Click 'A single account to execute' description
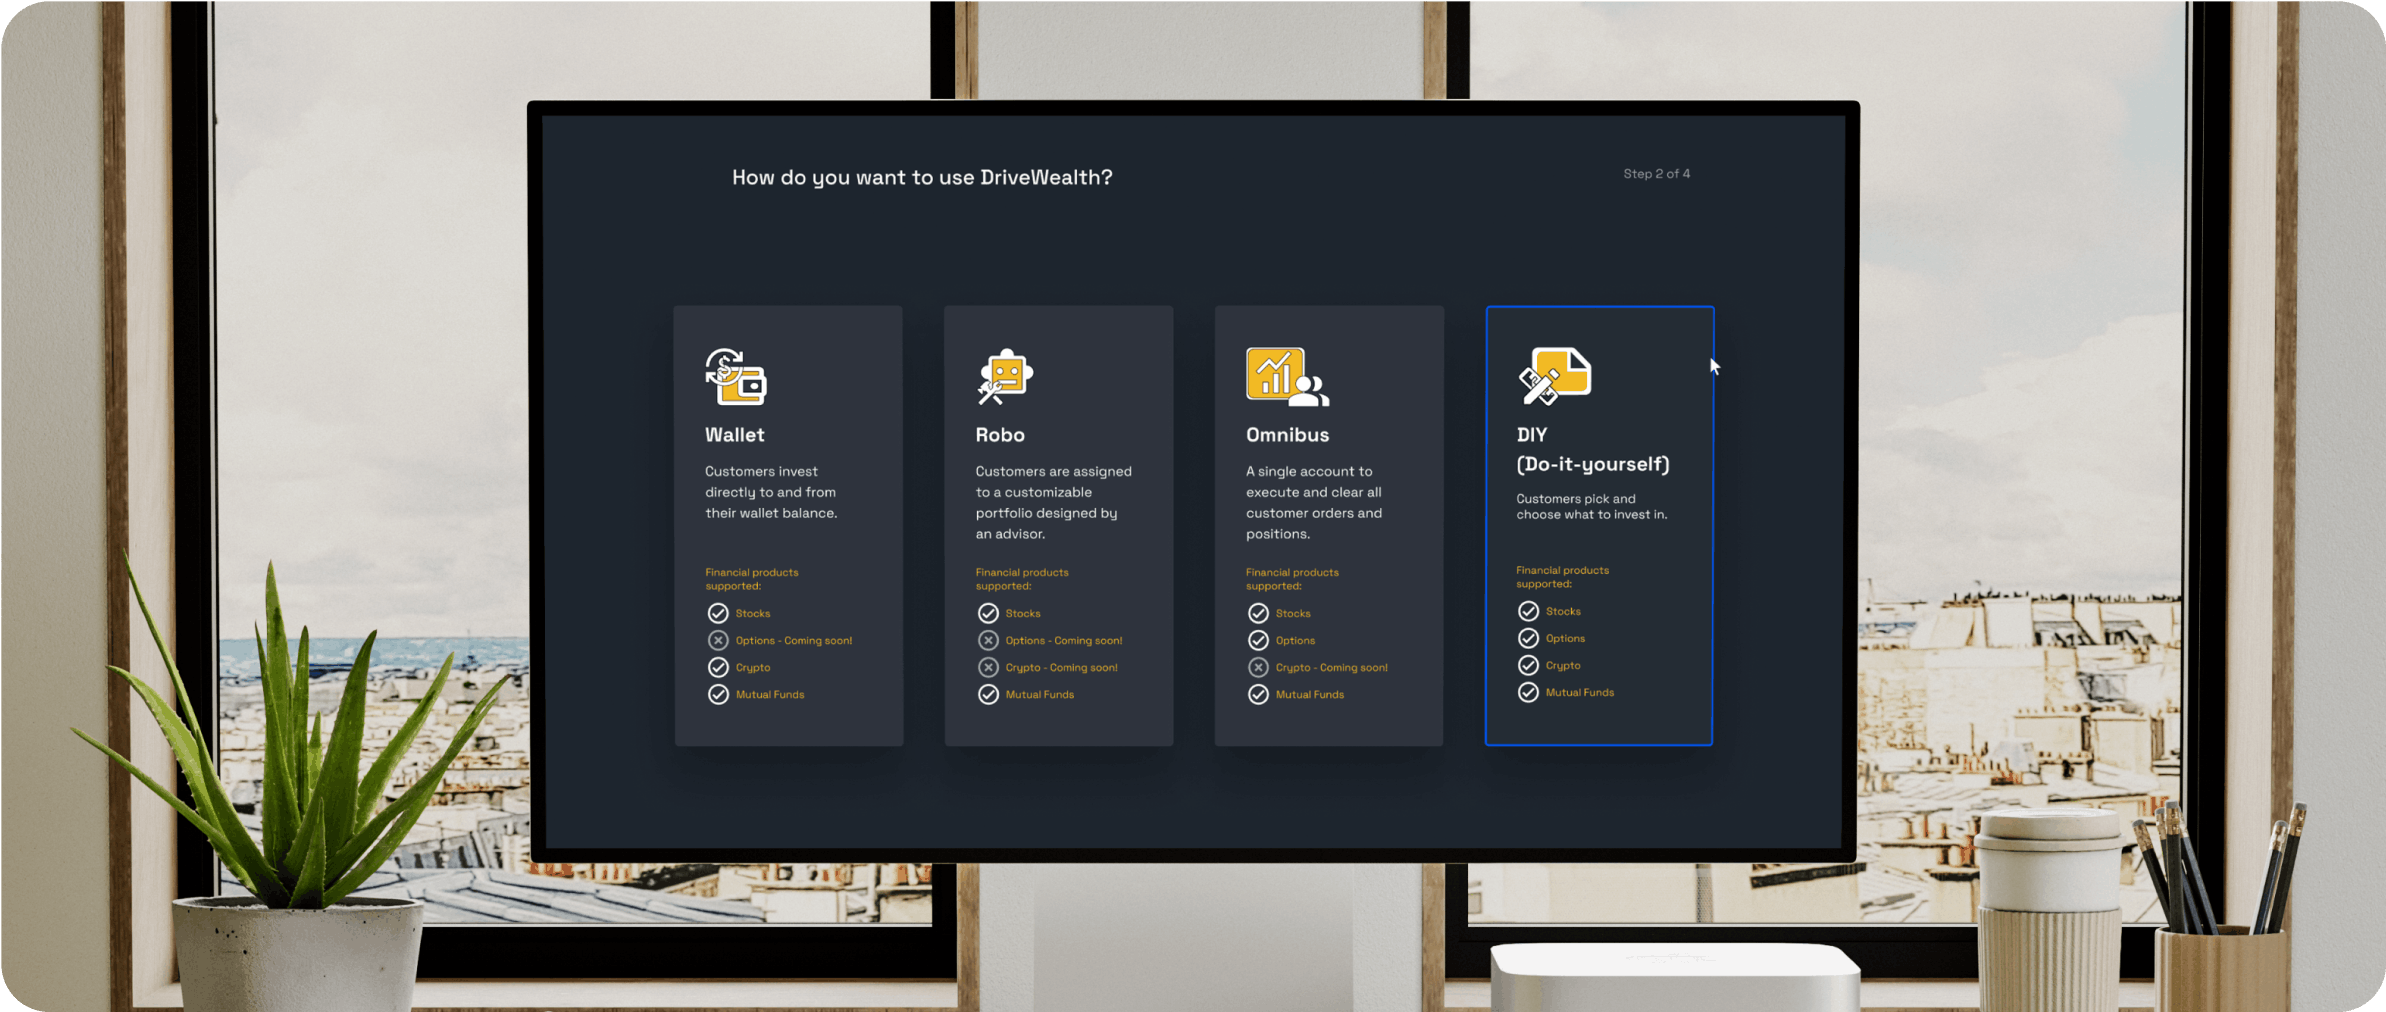The height and width of the screenshot is (1012, 2386). [1313, 502]
